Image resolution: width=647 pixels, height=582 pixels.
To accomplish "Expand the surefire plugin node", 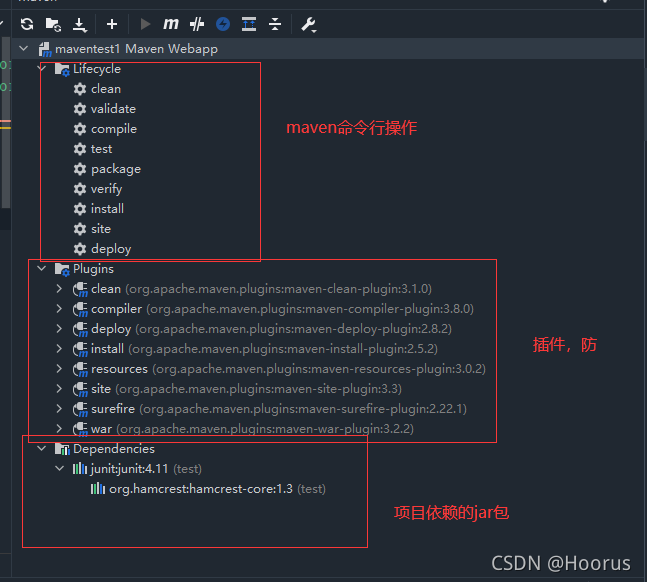I will [59, 409].
